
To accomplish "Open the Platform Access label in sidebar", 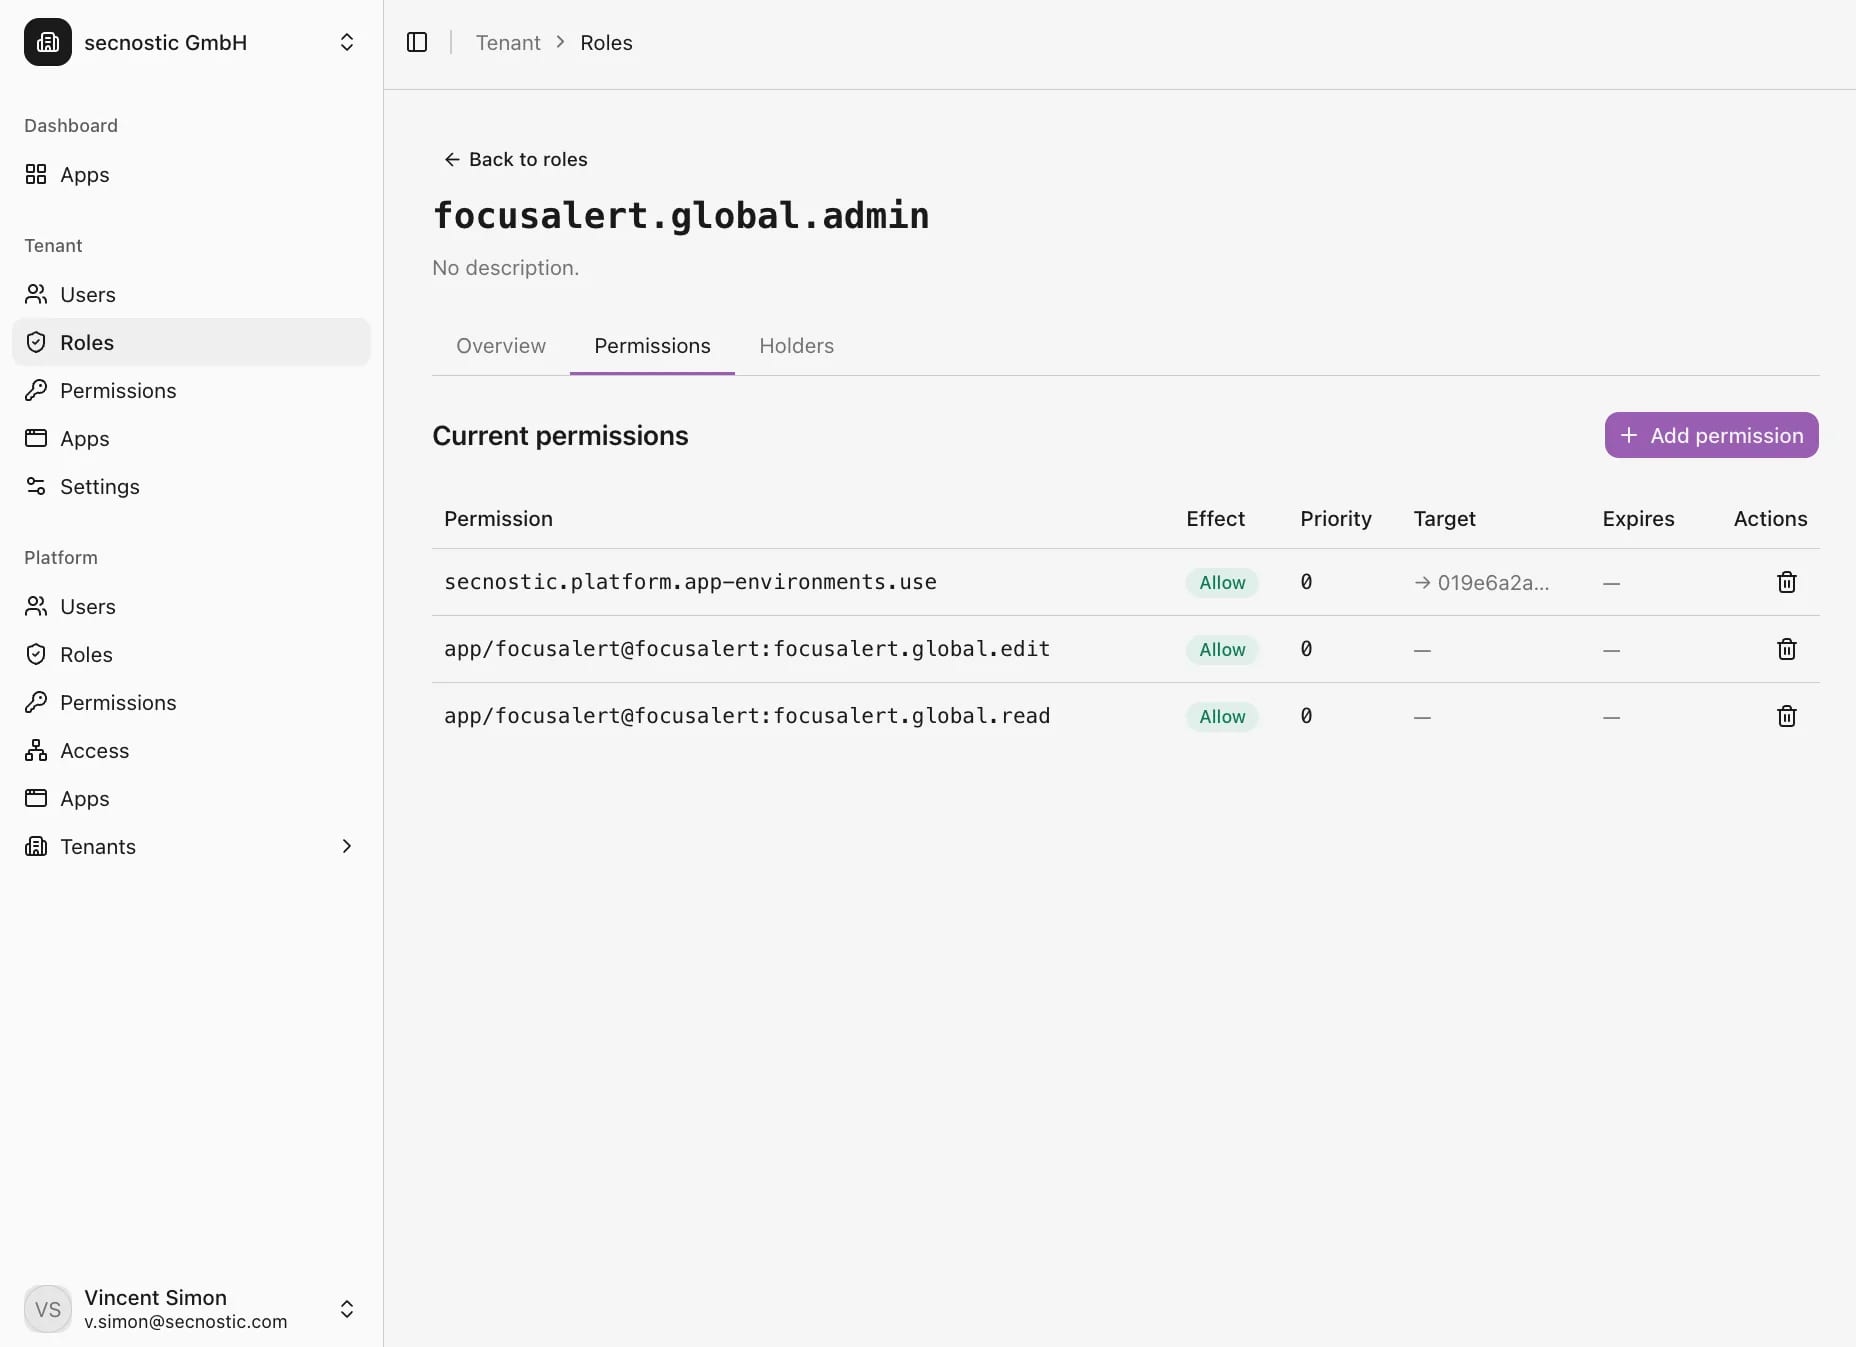I will [x=95, y=750].
